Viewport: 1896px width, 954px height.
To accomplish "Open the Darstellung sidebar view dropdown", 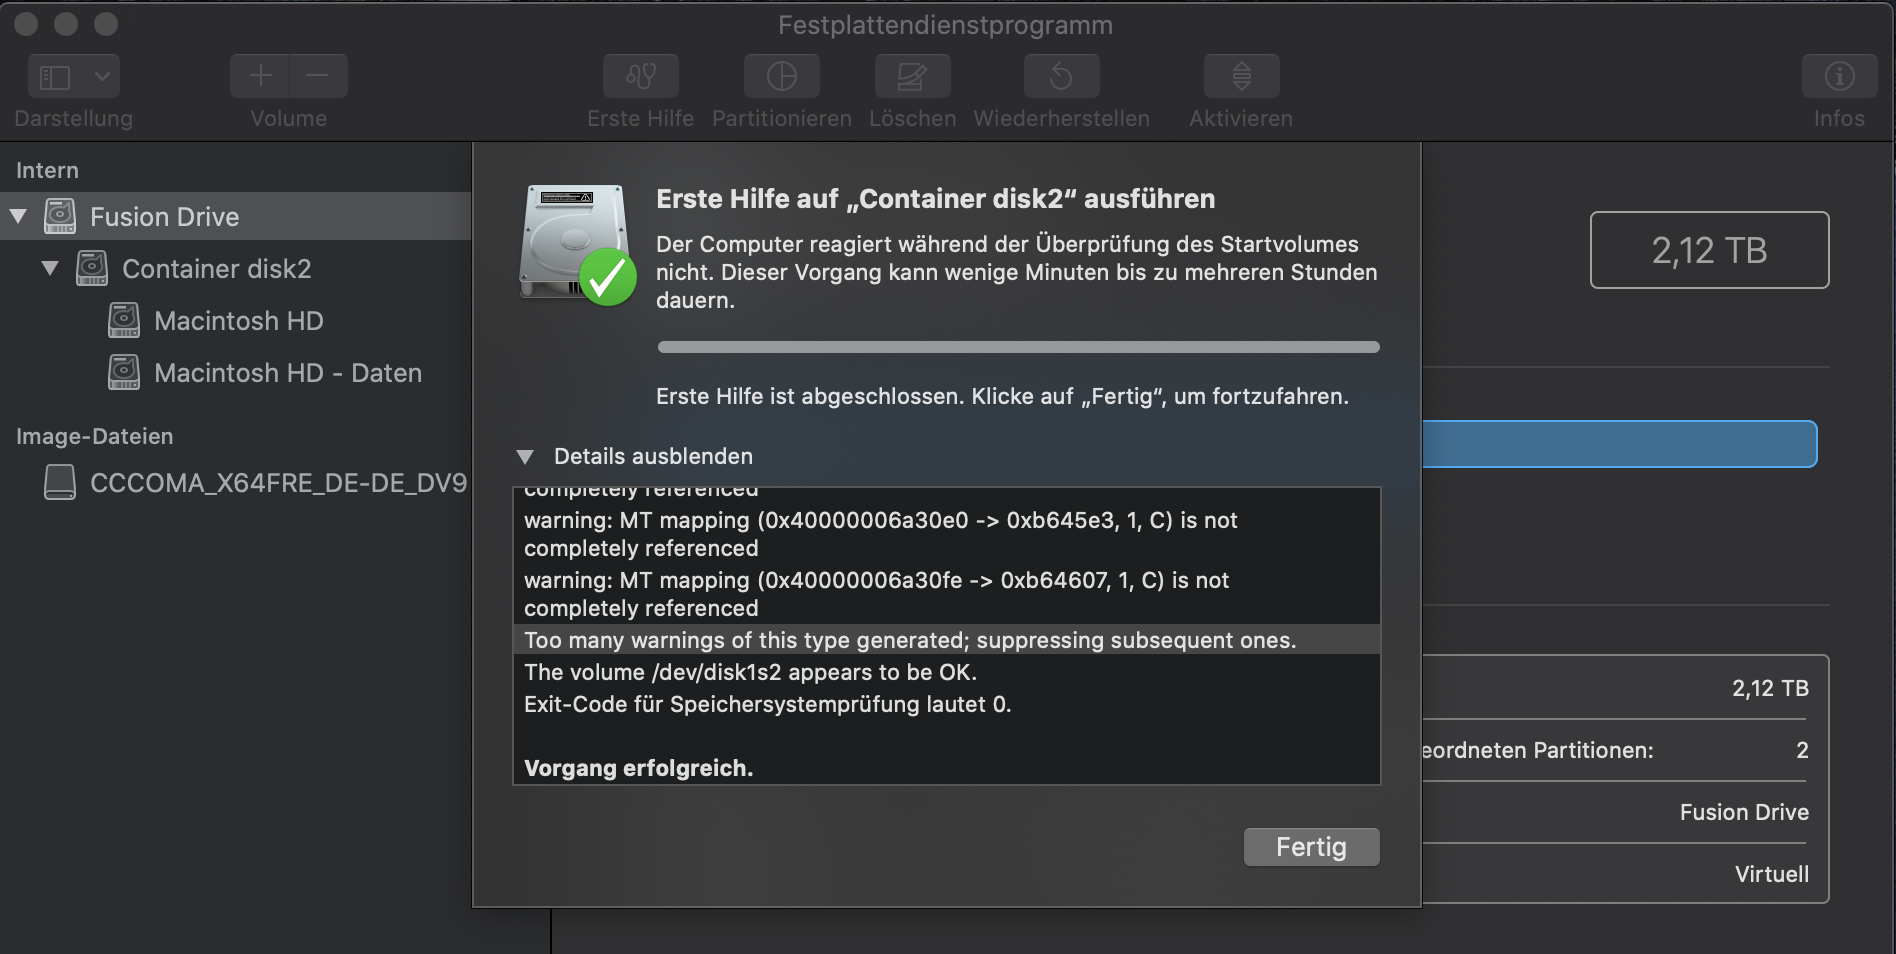I will (74, 76).
